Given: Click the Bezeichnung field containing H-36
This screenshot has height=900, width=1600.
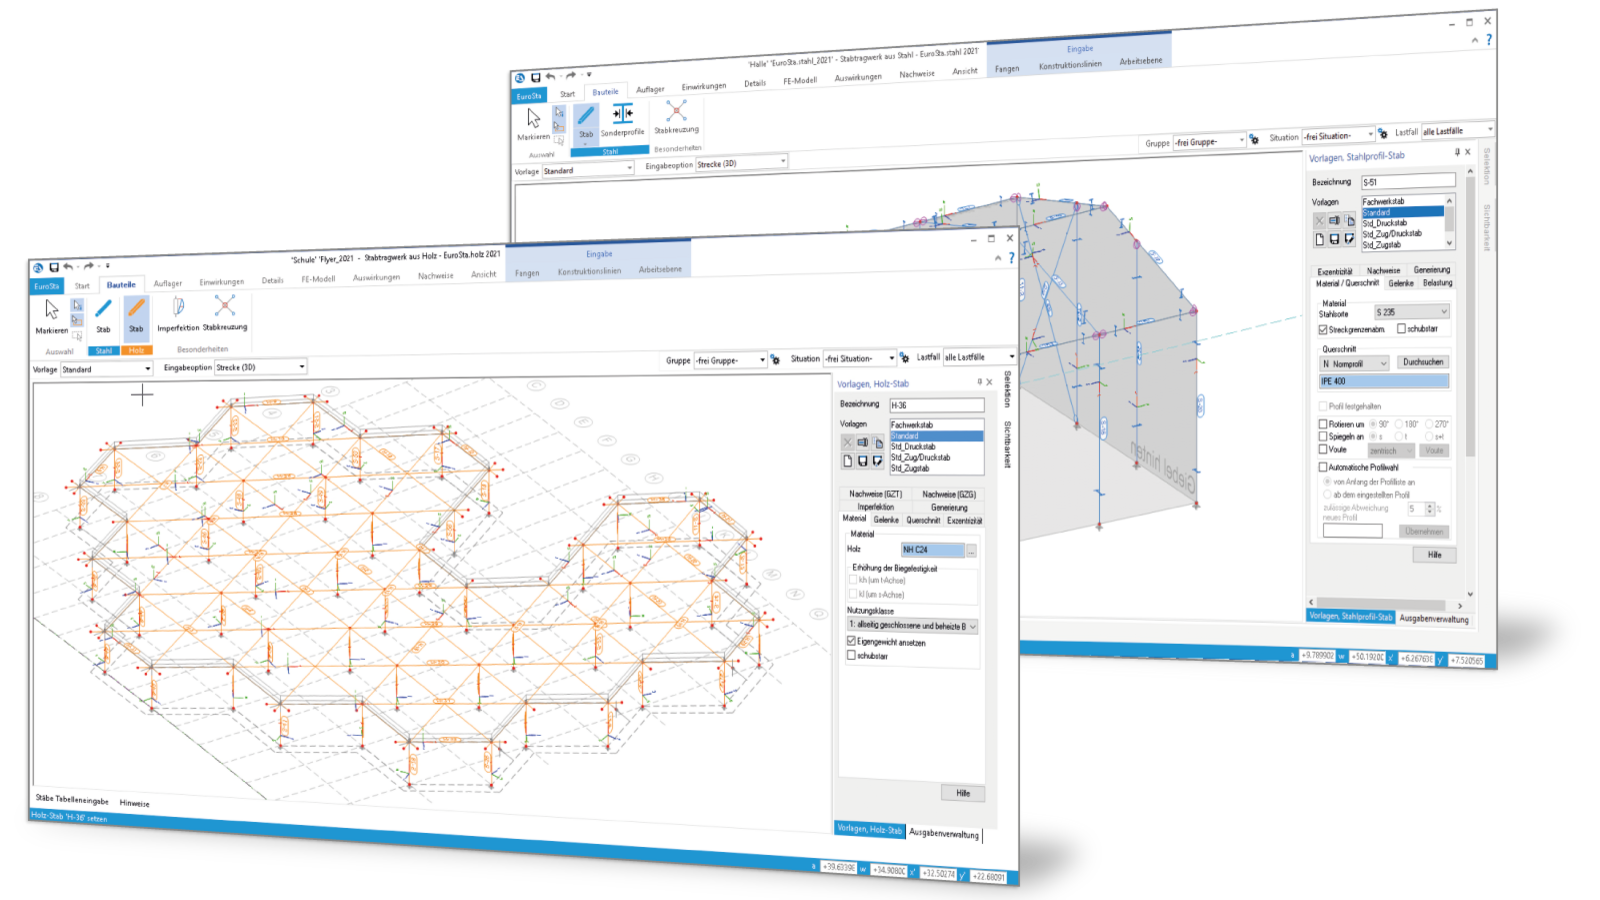Looking at the screenshot, I should click(937, 405).
